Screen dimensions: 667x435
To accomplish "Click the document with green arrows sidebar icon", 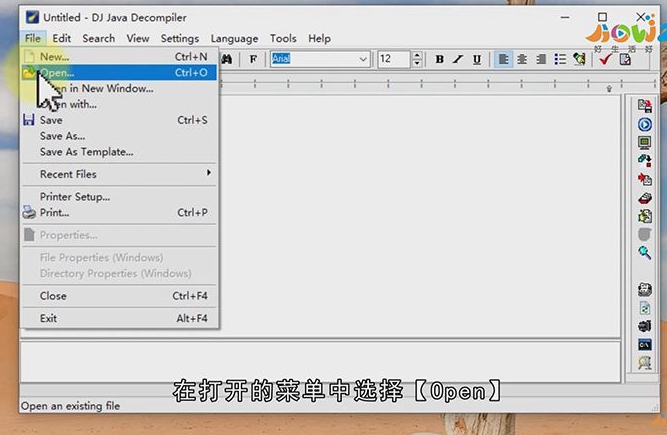I will pos(644,307).
